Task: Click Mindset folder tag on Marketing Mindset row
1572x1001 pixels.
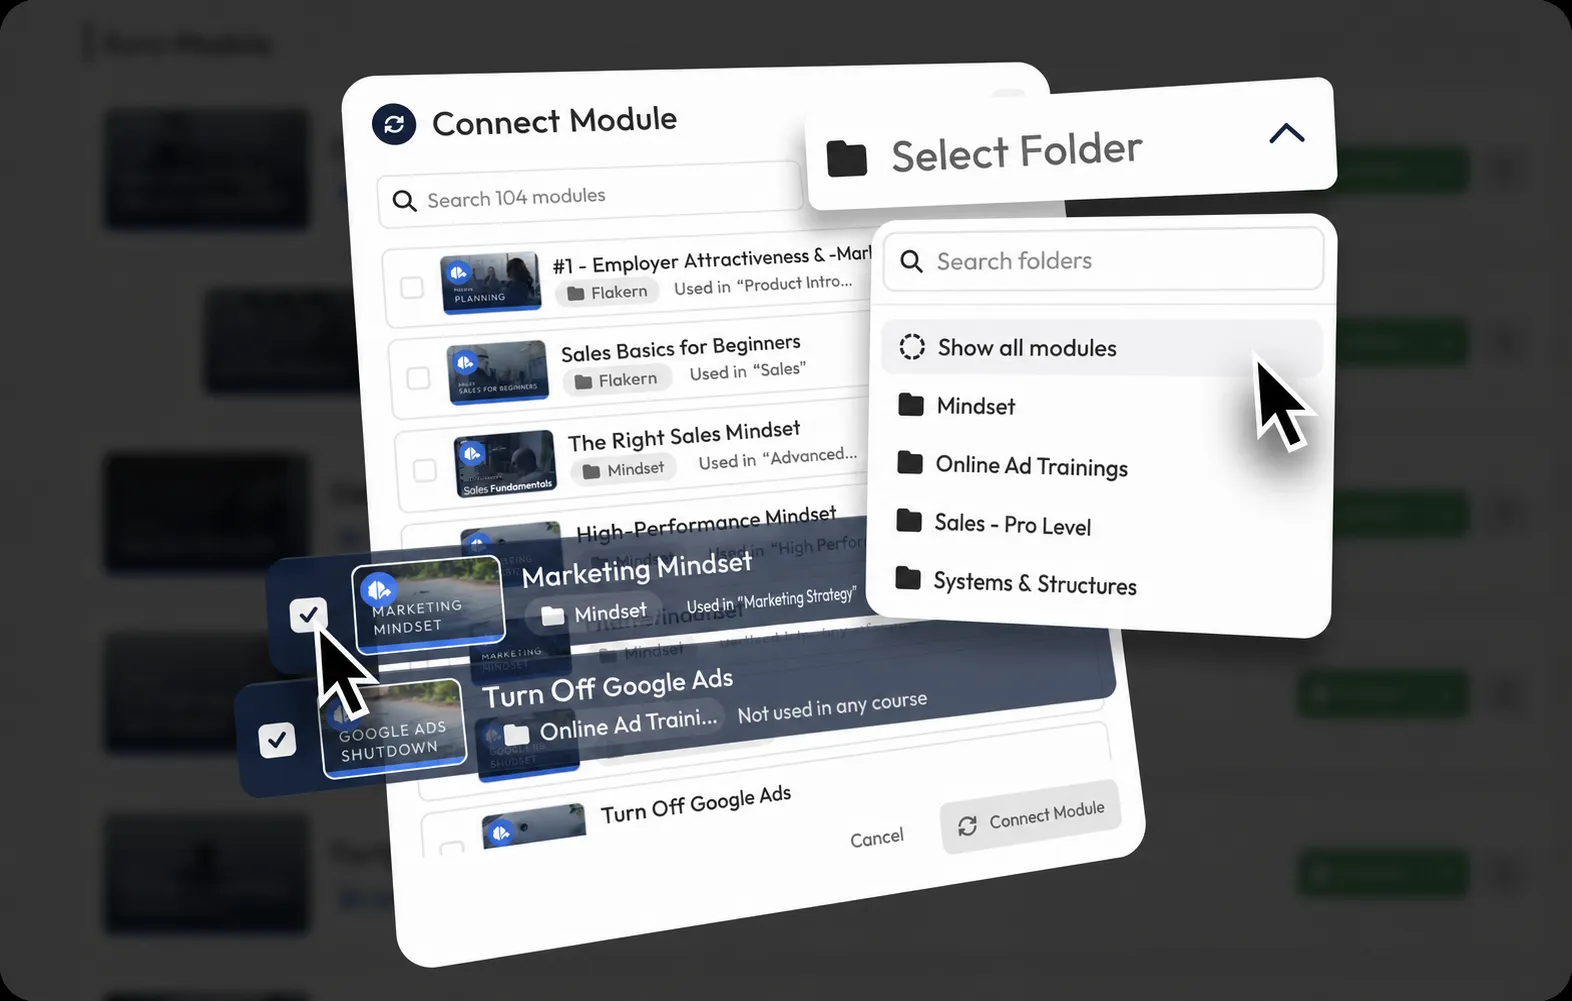Action: click(x=594, y=613)
